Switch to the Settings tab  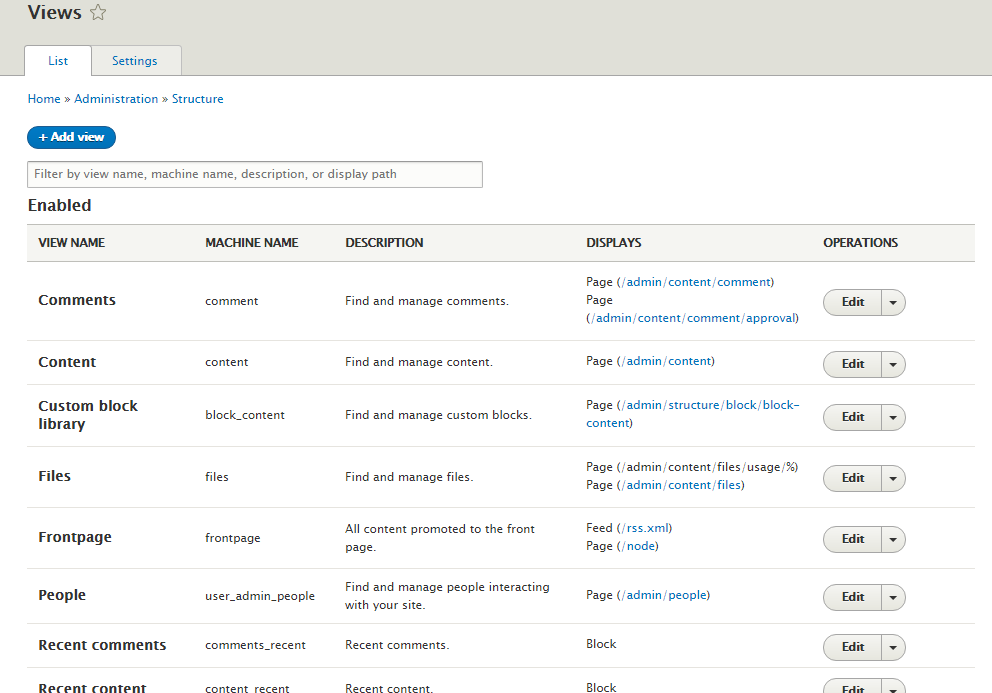pyautogui.click(x=135, y=61)
